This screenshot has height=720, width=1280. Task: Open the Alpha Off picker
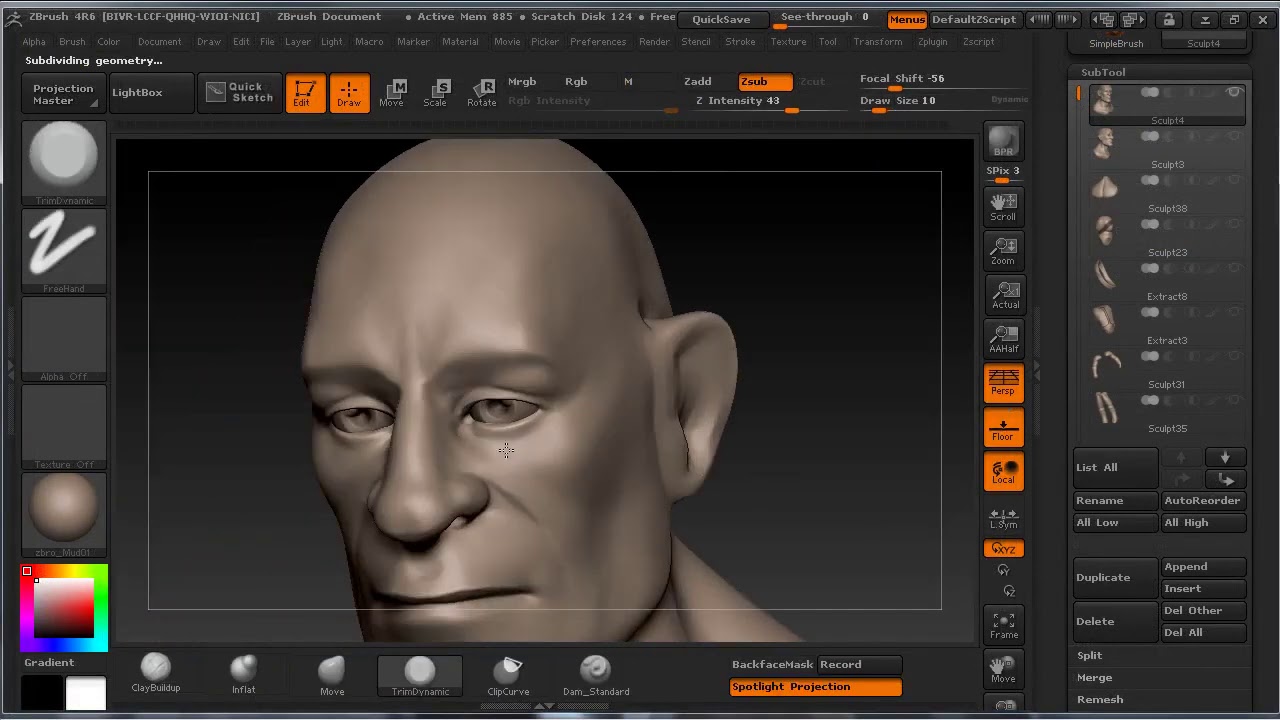point(64,339)
